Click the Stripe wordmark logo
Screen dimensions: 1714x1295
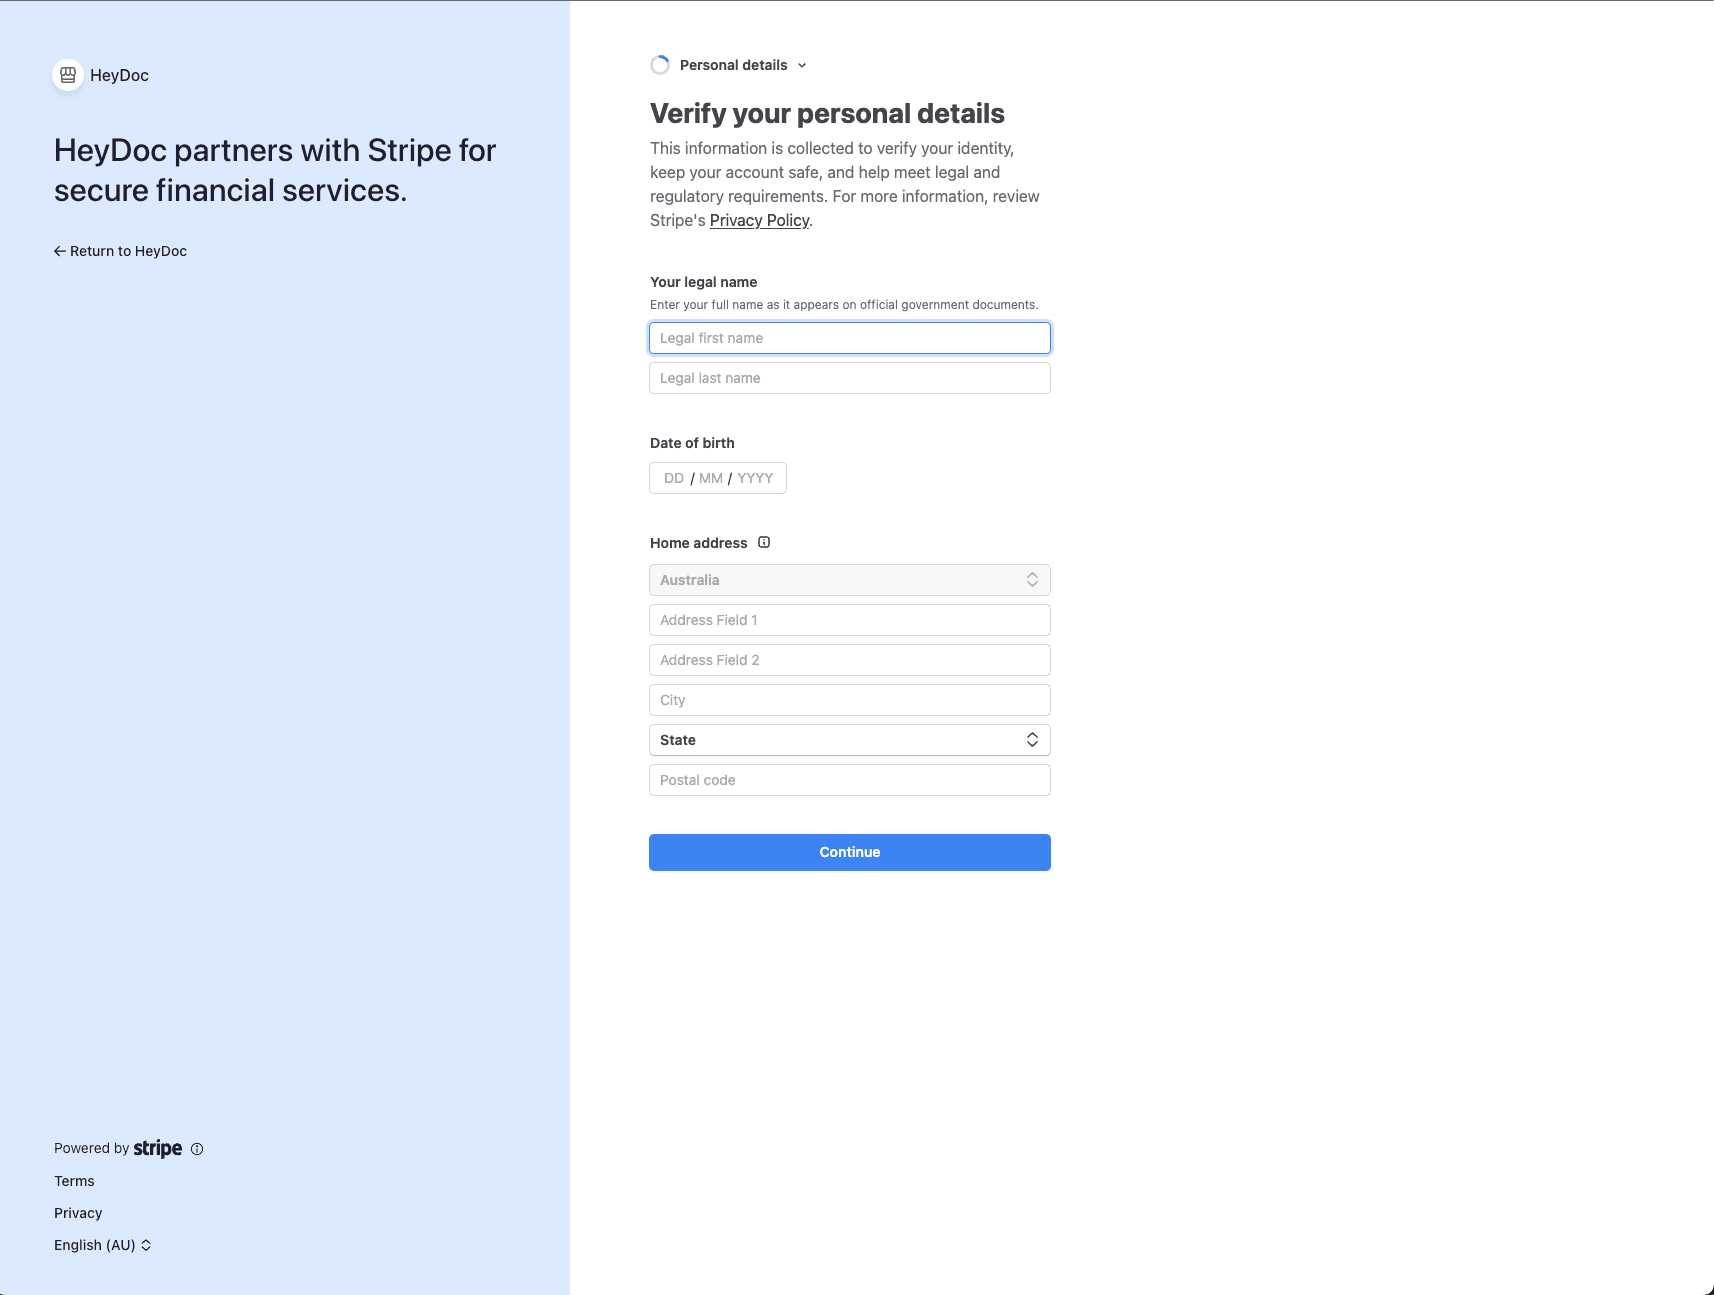[x=157, y=1148]
